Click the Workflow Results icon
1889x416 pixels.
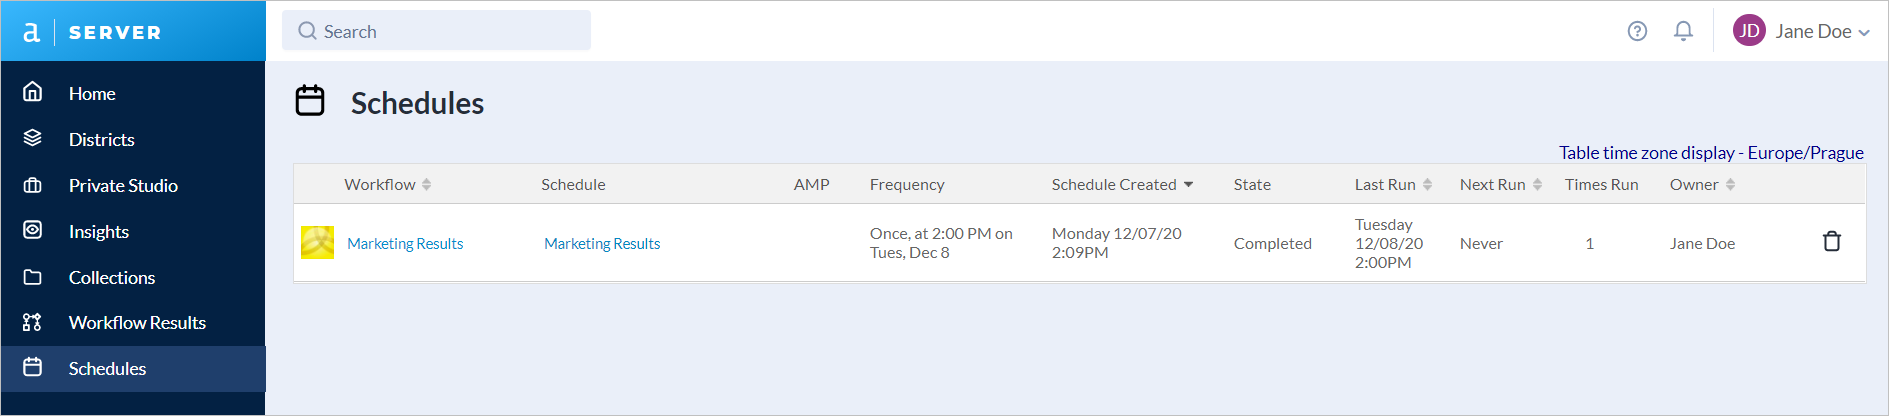tap(33, 322)
